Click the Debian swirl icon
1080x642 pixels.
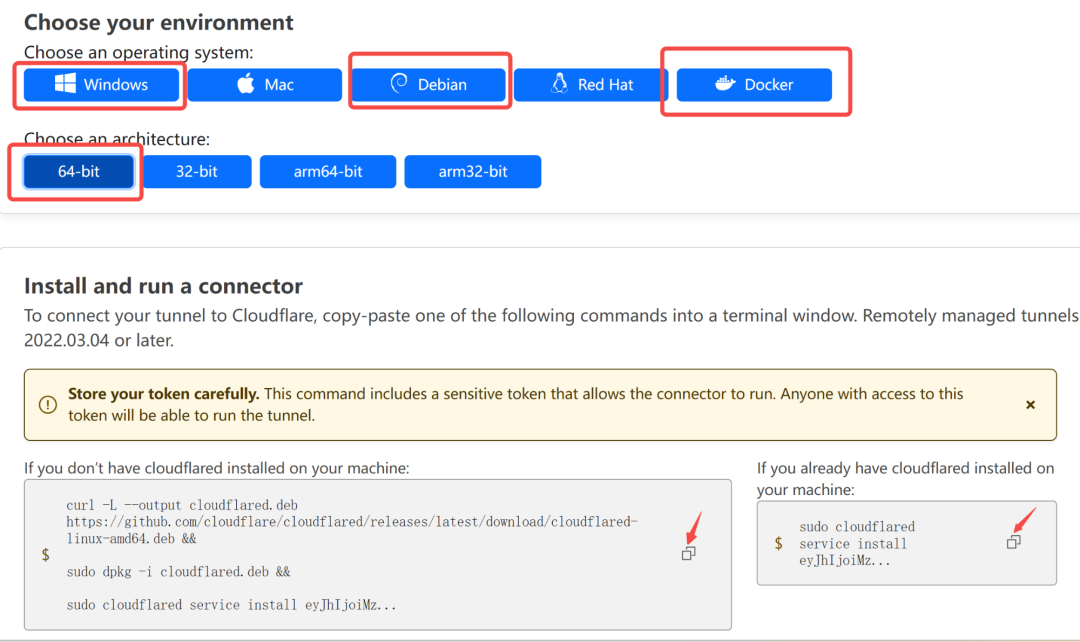pos(399,84)
